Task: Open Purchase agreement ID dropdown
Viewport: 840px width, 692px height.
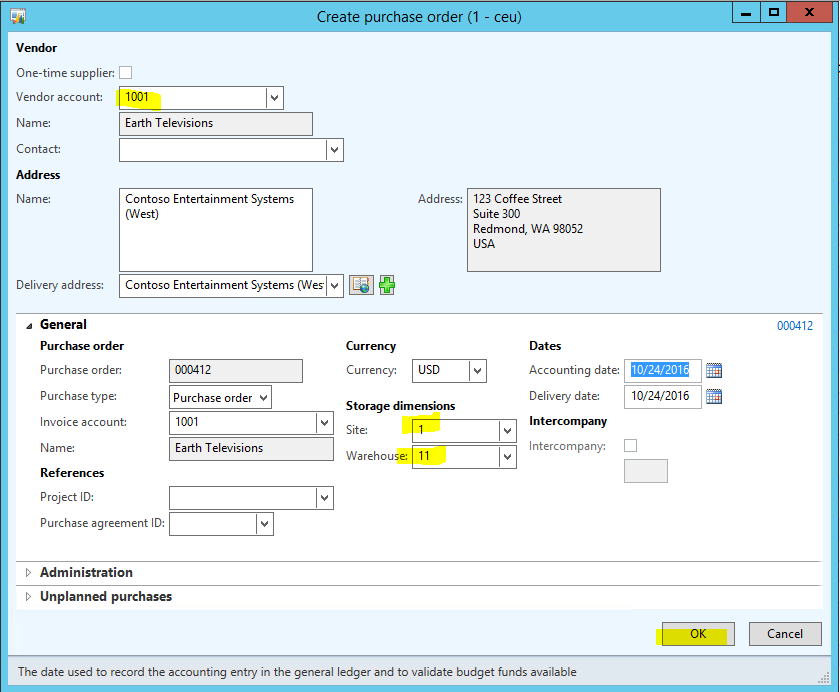Action: point(264,524)
